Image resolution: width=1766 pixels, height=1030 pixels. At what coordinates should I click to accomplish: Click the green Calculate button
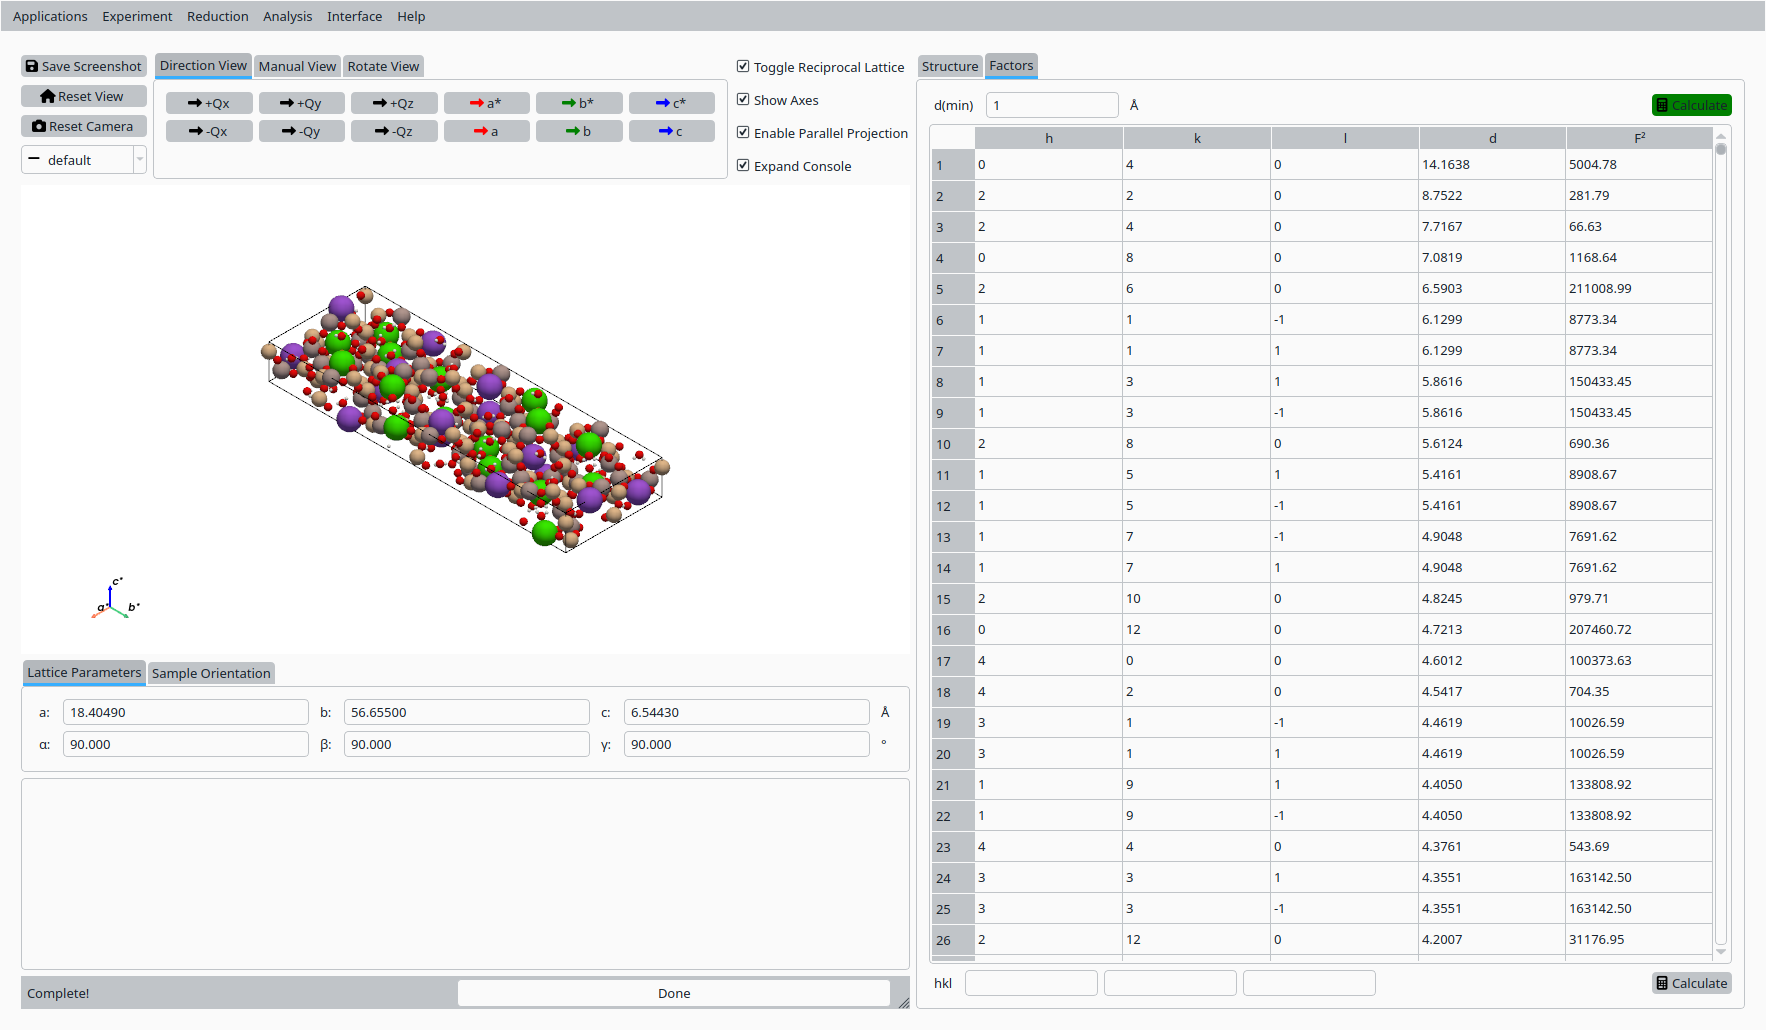click(1692, 104)
